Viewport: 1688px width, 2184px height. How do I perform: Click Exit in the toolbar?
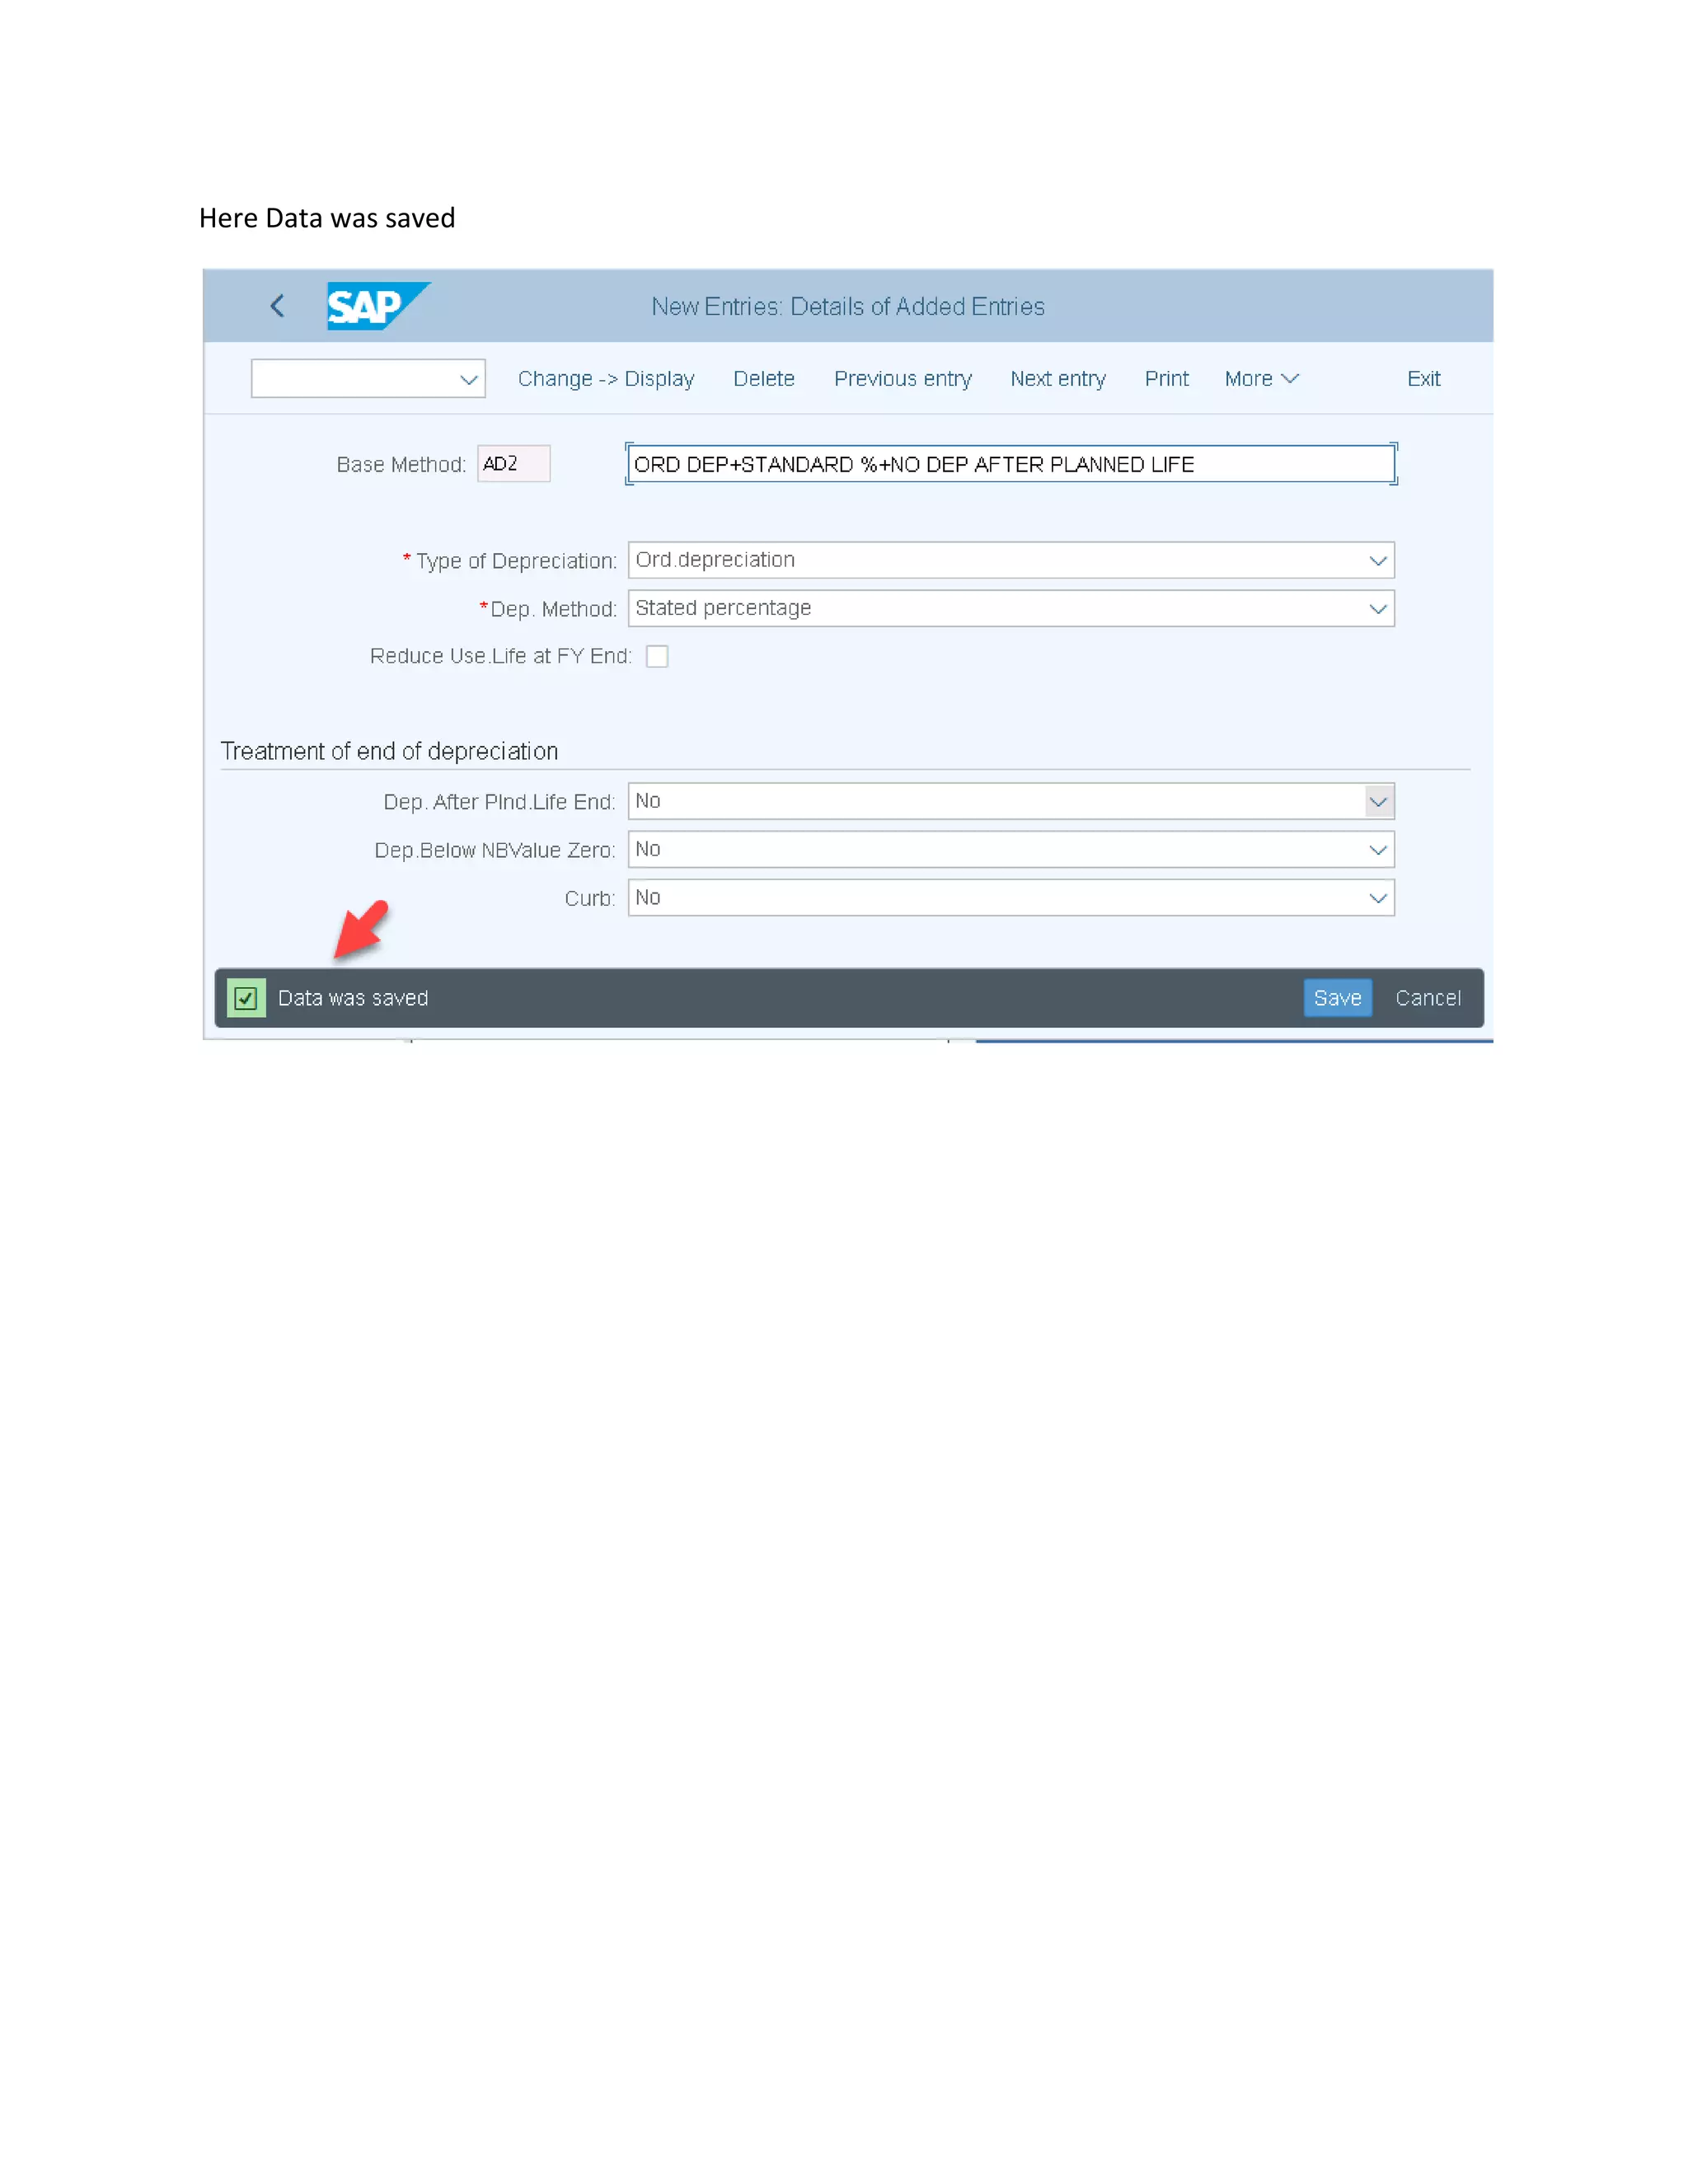coord(1423,379)
